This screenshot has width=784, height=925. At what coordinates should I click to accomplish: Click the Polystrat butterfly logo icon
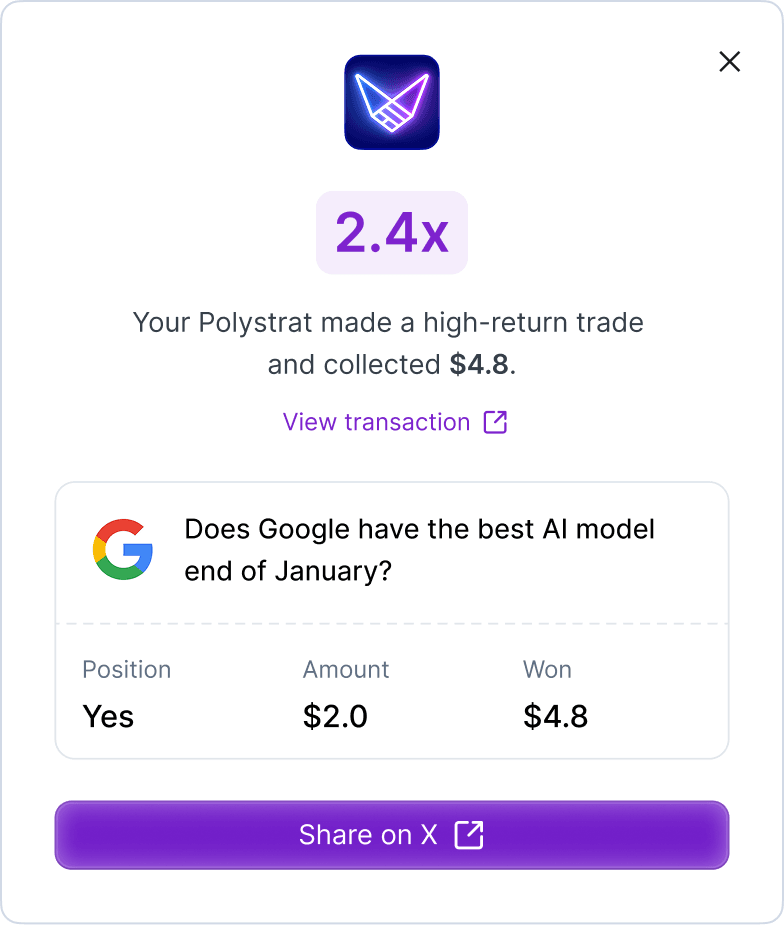[x=392, y=103]
